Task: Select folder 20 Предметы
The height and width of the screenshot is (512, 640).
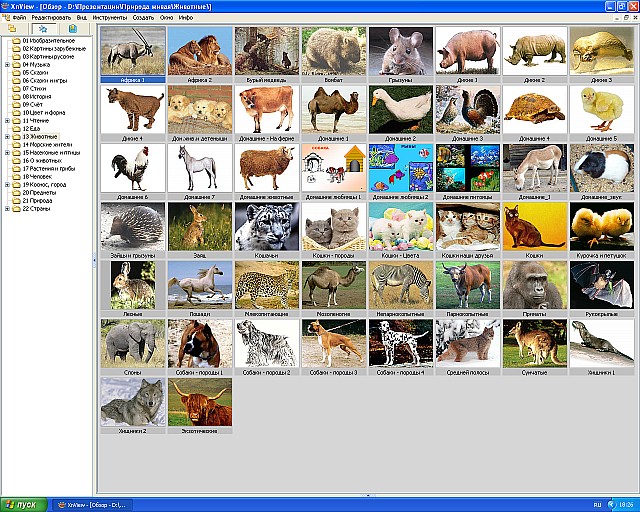Action: point(39,193)
